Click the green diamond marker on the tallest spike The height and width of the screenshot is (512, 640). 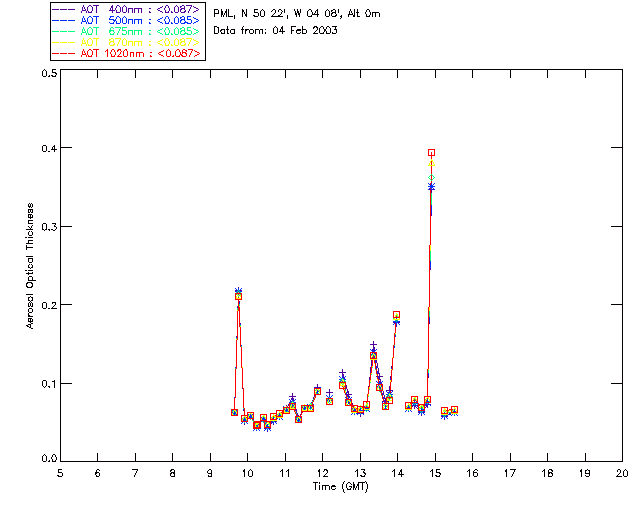pyautogui.click(x=431, y=178)
